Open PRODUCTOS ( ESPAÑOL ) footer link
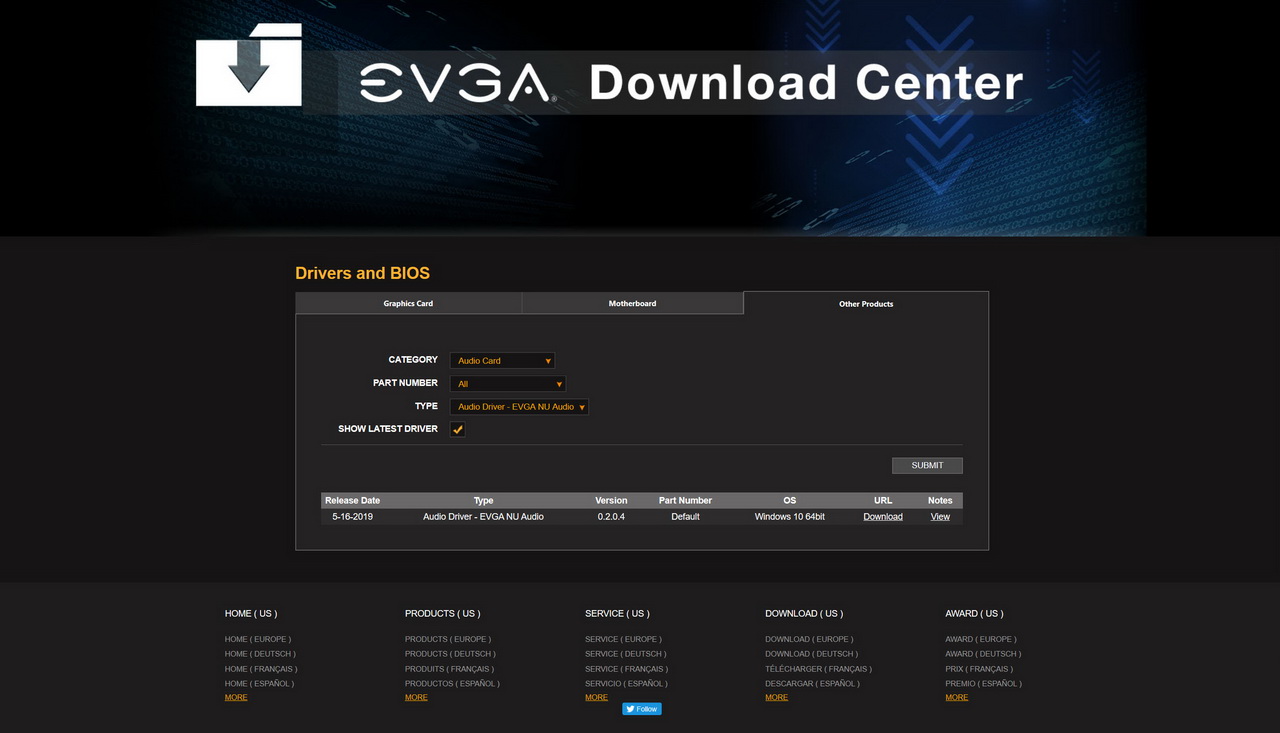This screenshot has height=733, width=1280. [452, 684]
